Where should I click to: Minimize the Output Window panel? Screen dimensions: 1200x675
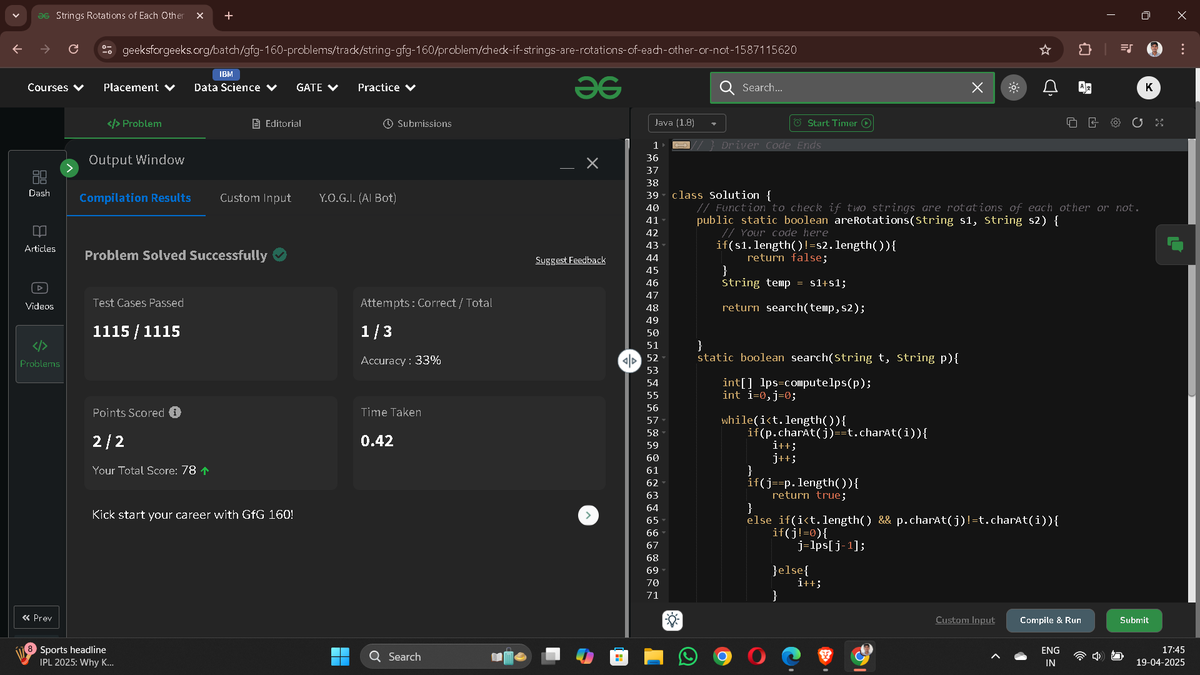[566, 167]
